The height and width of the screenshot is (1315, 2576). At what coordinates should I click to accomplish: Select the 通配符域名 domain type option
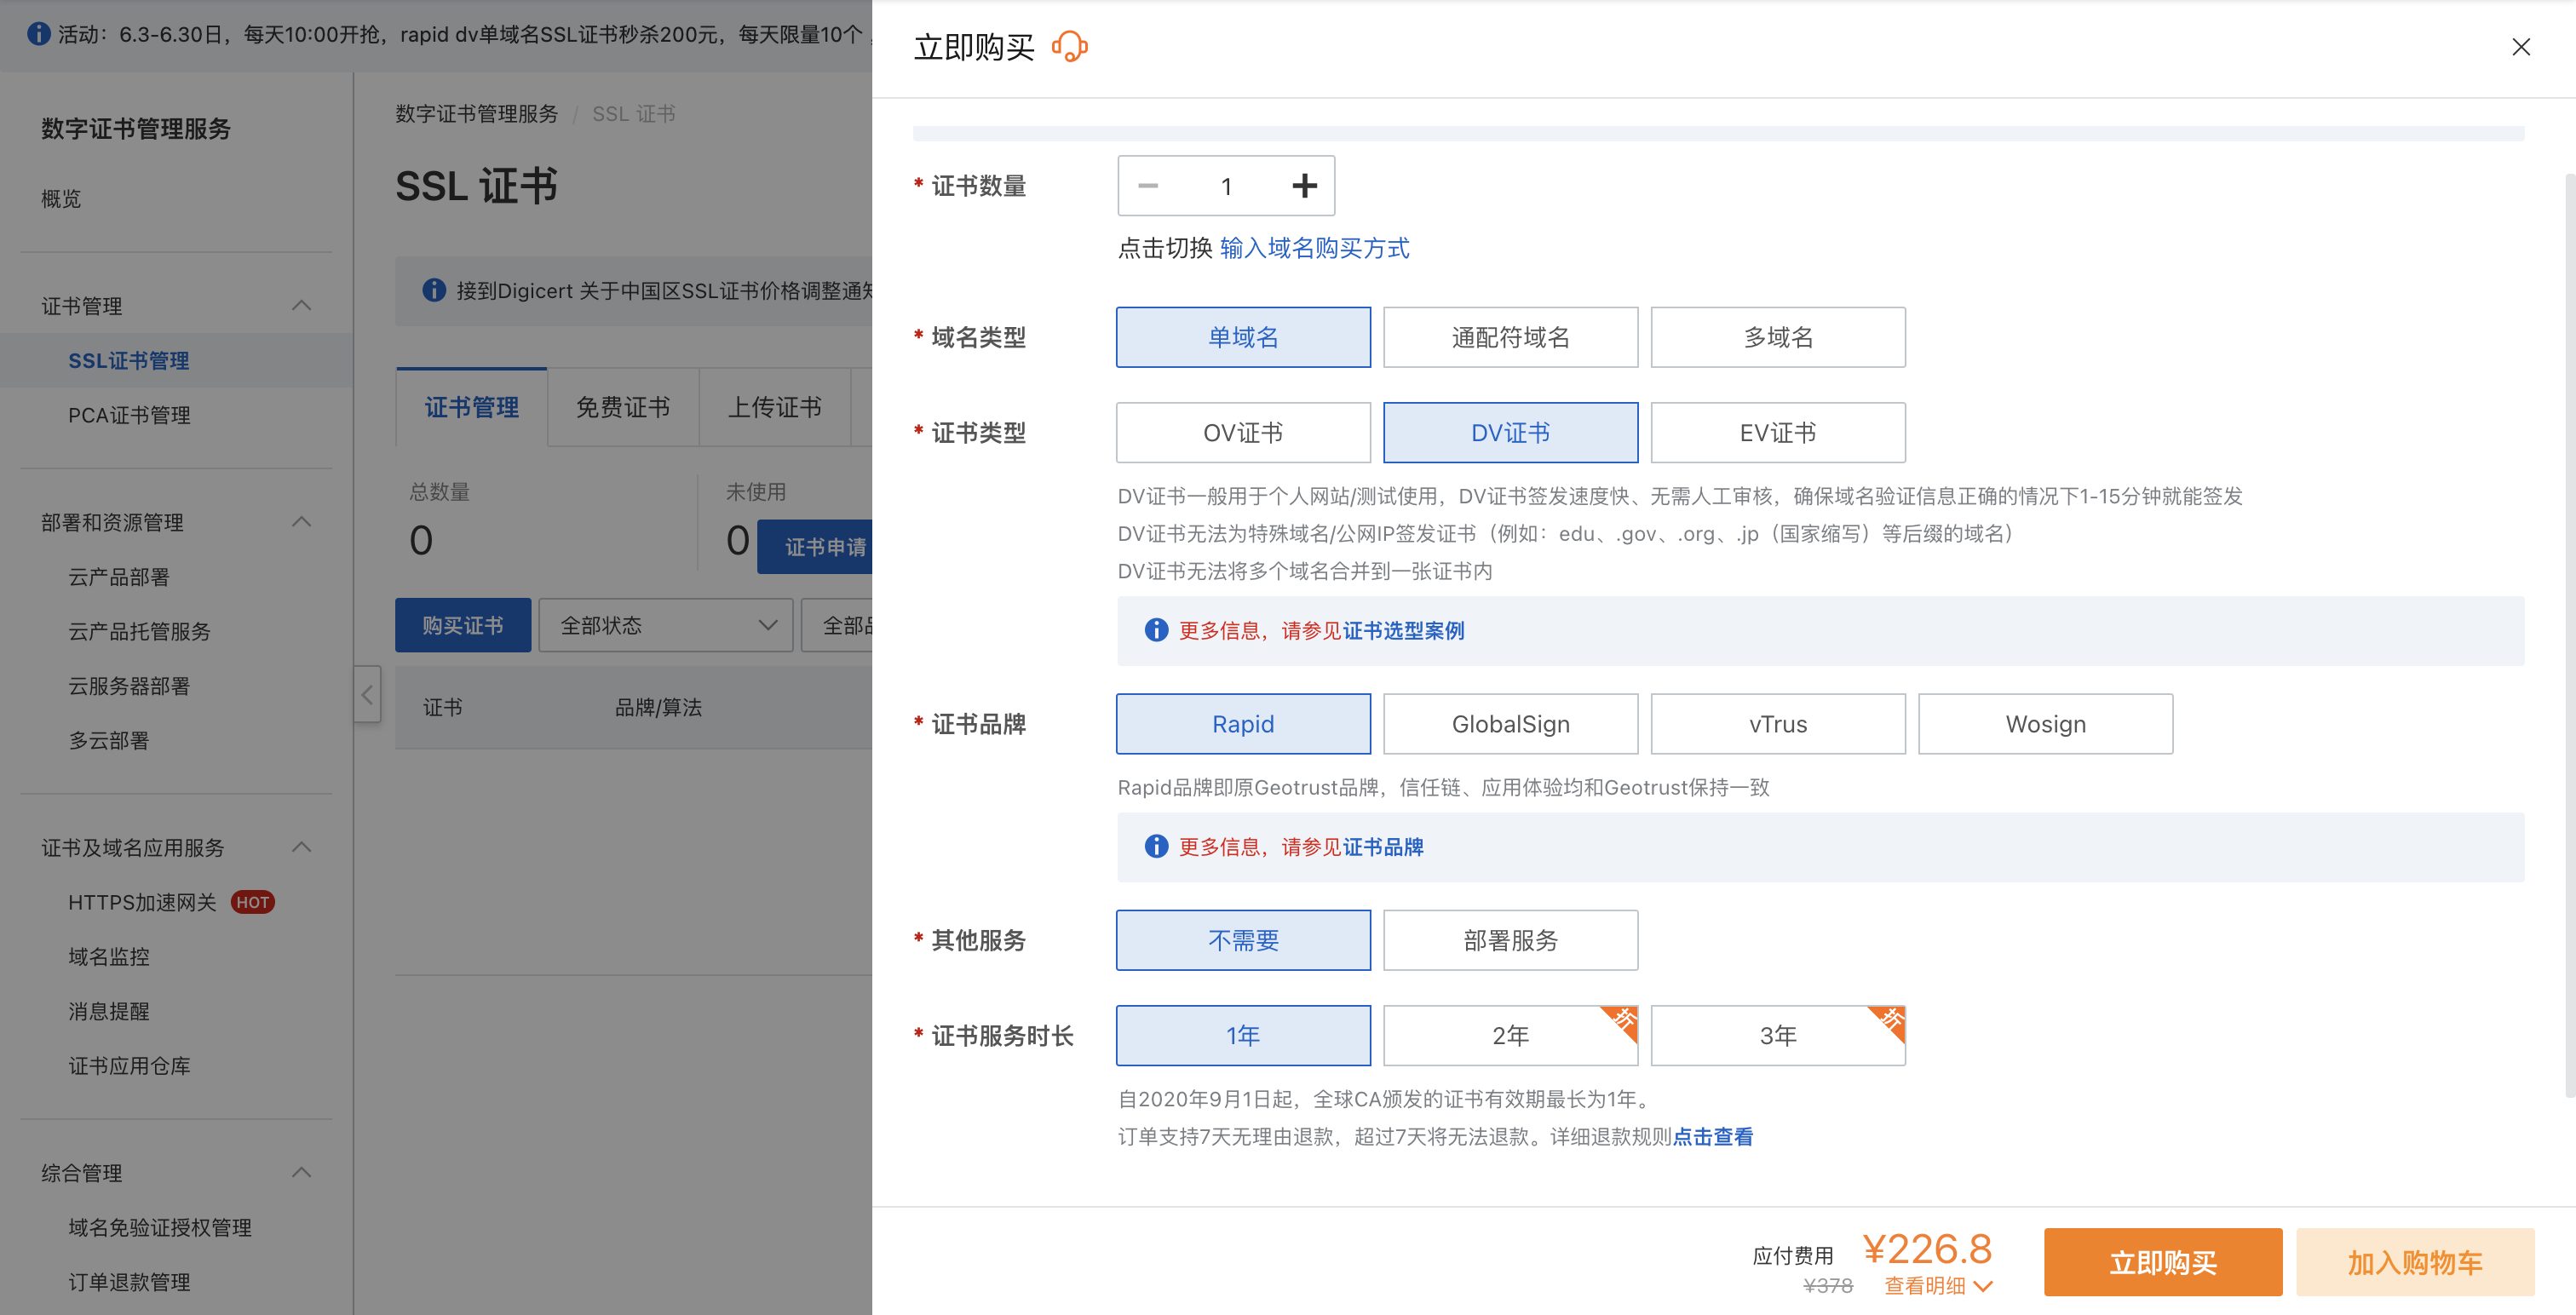(1509, 337)
